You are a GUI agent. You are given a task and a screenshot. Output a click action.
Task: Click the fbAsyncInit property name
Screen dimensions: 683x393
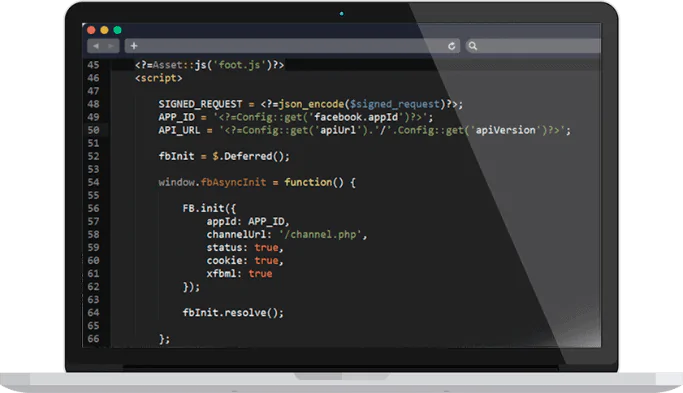pos(233,182)
